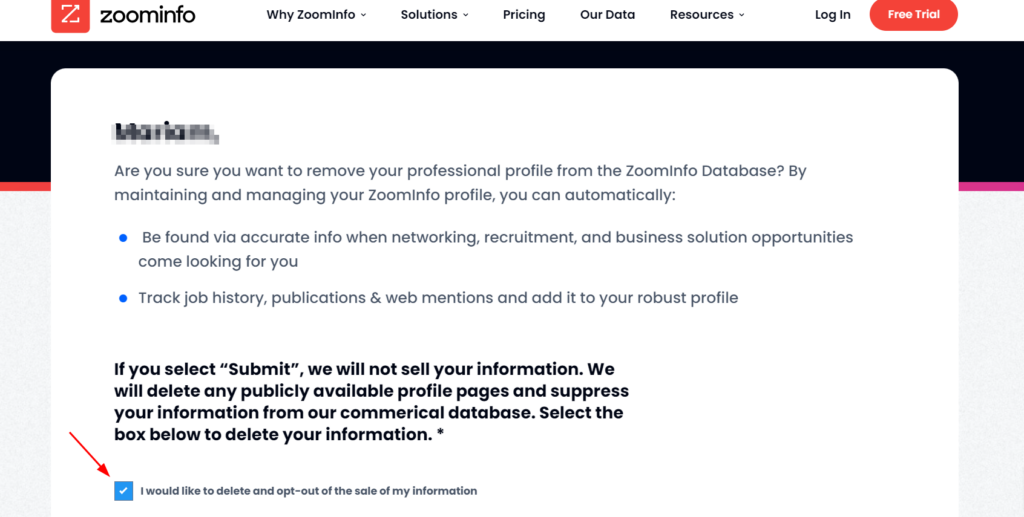Image resolution: width=1024 pixels, height=517 pixels.
Task: Expand the Why ZoomInfo chevron
Action: click(x=363, y=15)
